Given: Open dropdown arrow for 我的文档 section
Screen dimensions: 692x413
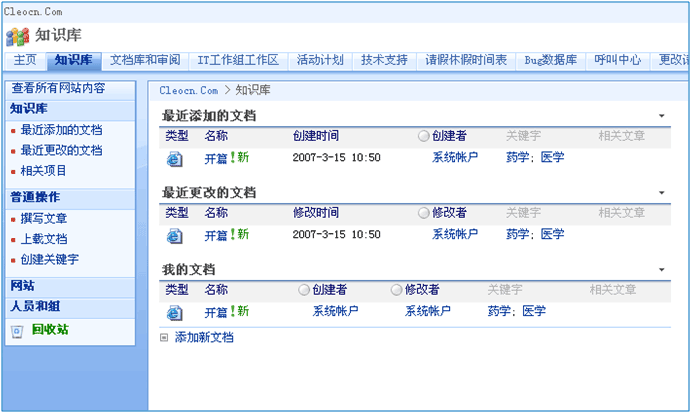Looking at the screenshot, I should coord(662,270).
